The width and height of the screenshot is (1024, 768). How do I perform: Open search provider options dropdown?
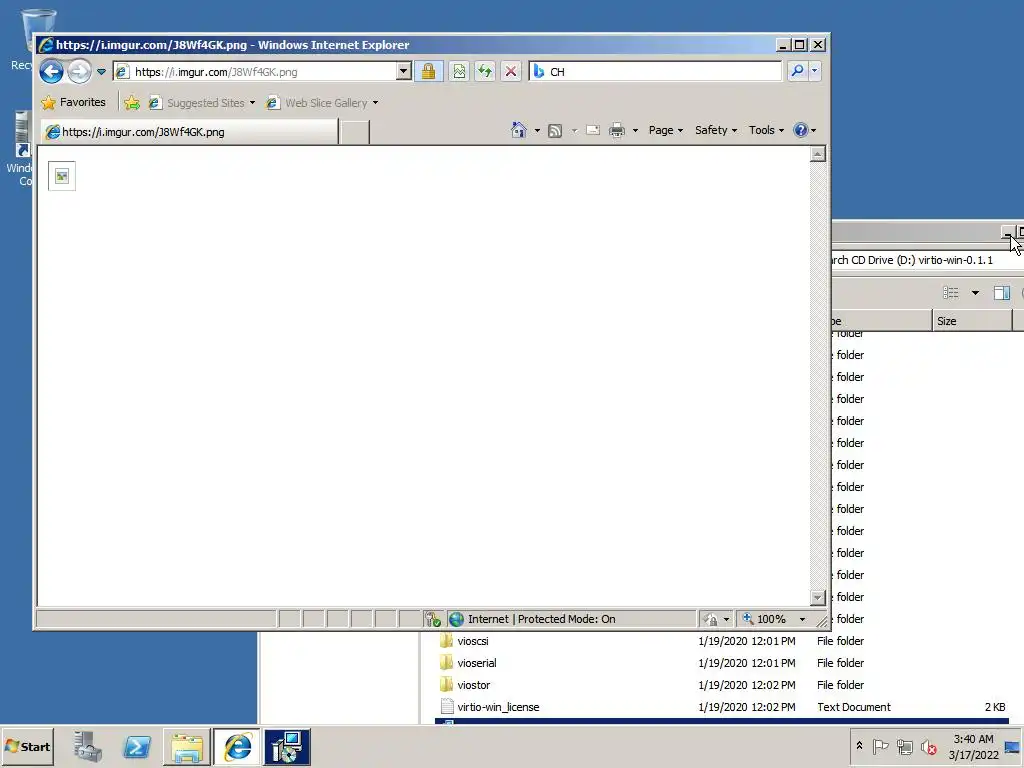tap(814, 71)
